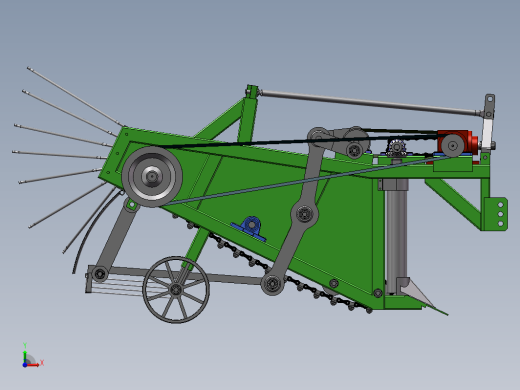The image size is (520, 390).
Task: Select the small chain sprocket near gearbox
Action: (396, 147)
